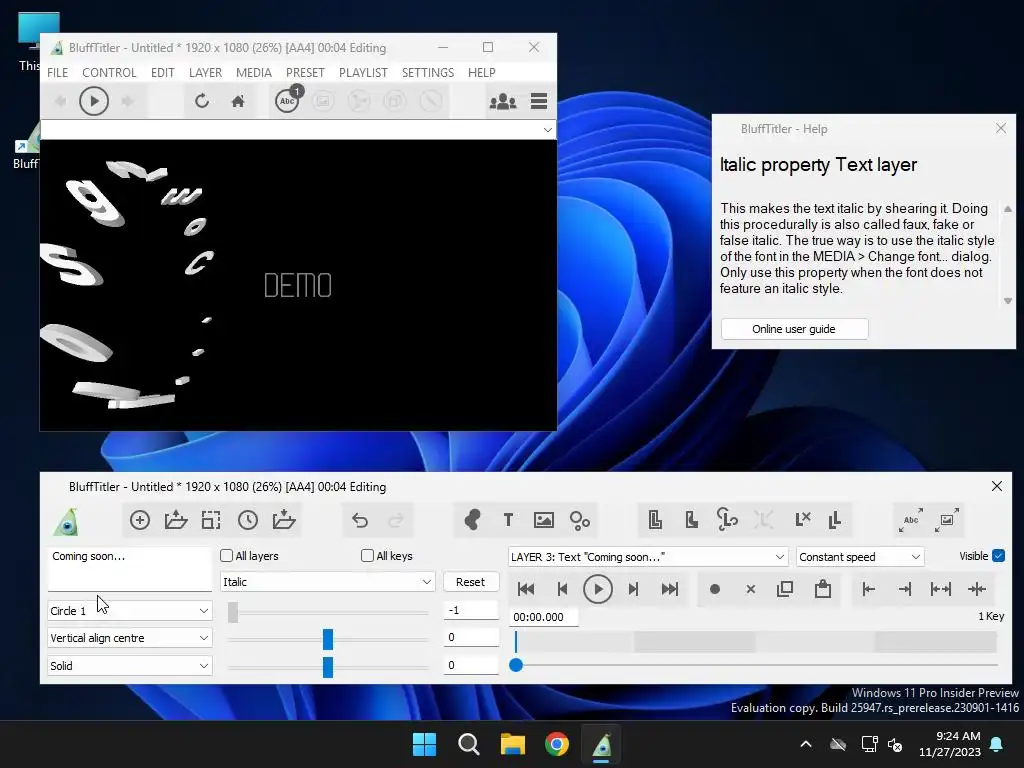Screen dimensions: 1024x768
Task: Click the third slider's blue handle
Action: tap(328, 667)
